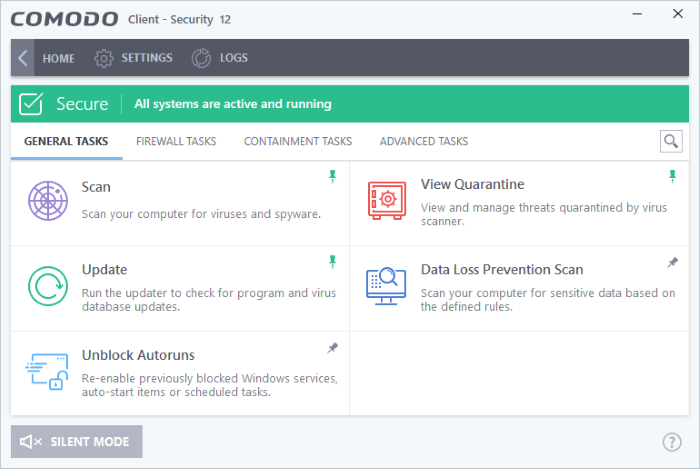The height and width of the screenshot is (469, 700).
Task: Unpin the Scan task
Action: (333, 177)
